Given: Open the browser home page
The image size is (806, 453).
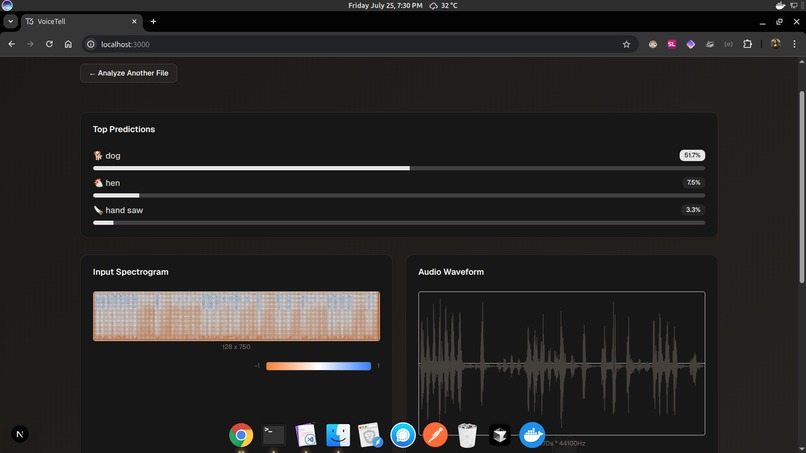Looking at the screenshot, I should click(x=68, y=44).
